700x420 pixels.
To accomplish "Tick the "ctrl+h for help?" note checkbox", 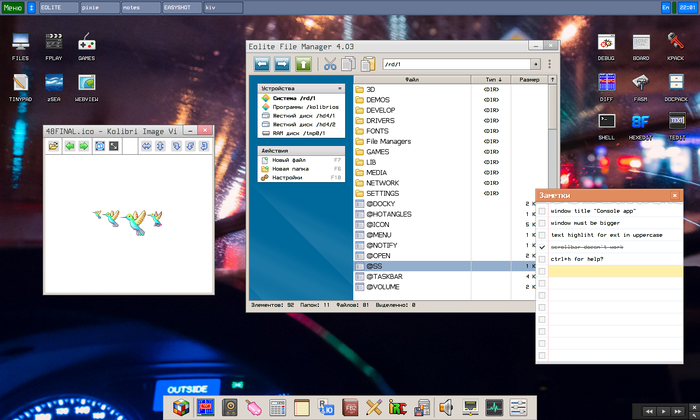I will pos(542,259).
